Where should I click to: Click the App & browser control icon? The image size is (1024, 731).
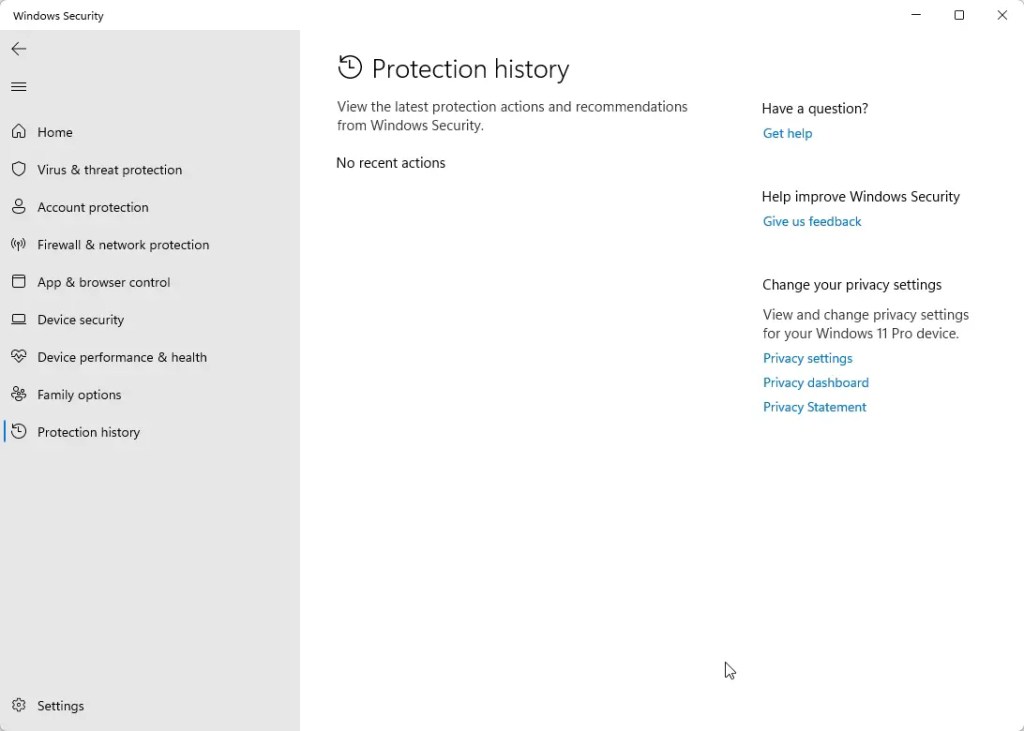click(18, 282)
